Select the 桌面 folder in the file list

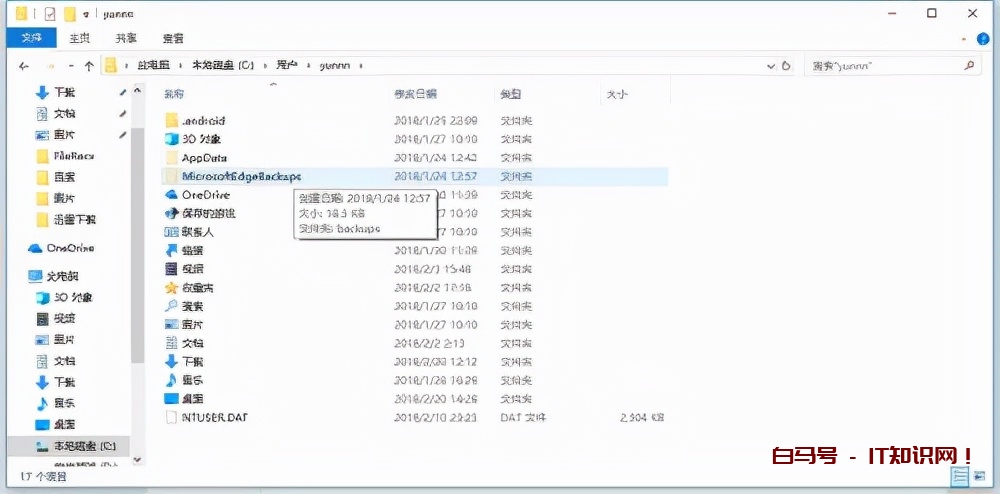point(184,398)
